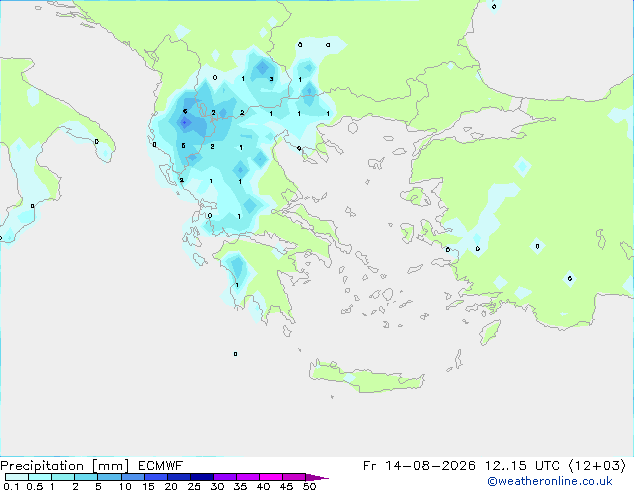Click the "ECMWF" model label
Viewport: 634px width, 490px height.
click(x=161, y=466)
